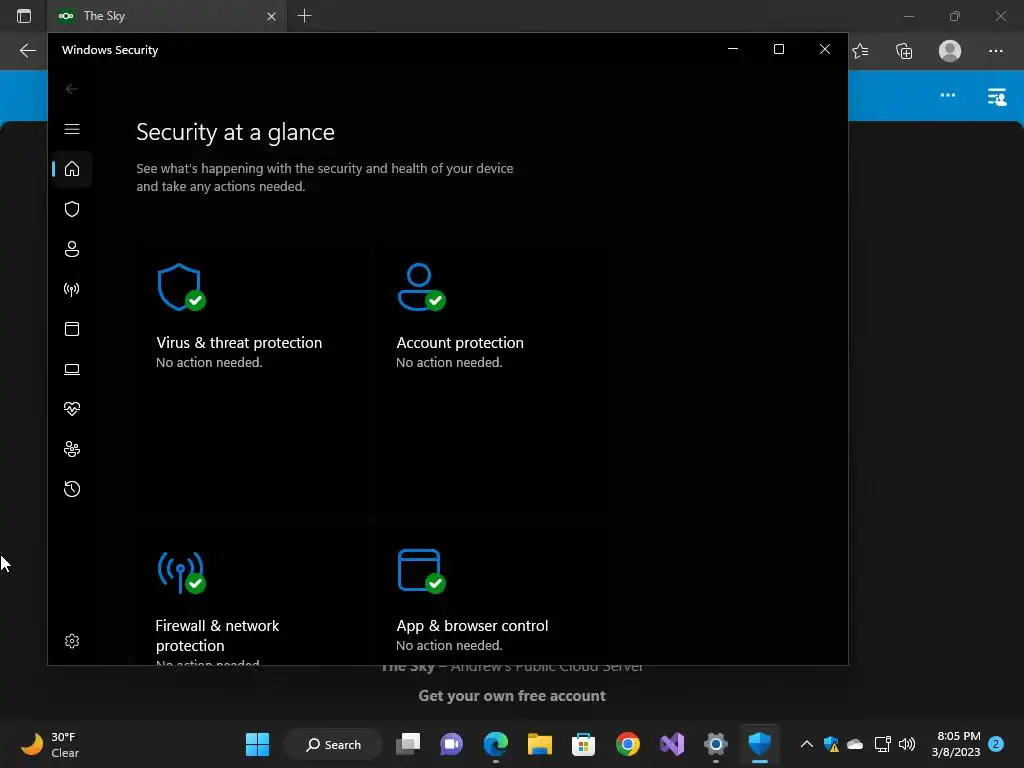Click the Edge browser back arrow

27,51
